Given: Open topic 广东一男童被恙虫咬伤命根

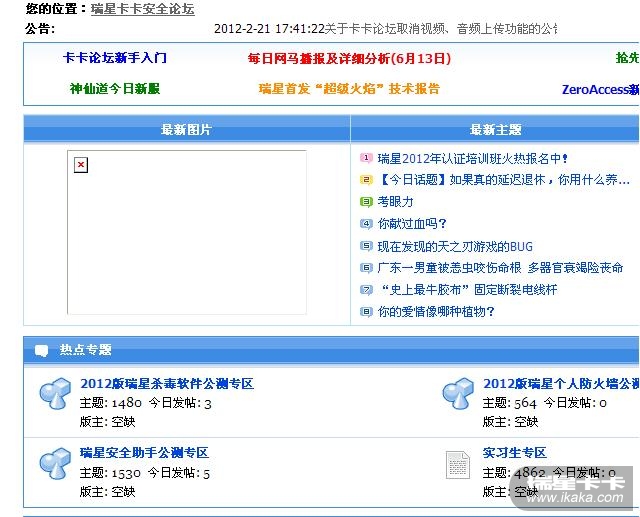Looking at the screenshot, I should 500,268.
